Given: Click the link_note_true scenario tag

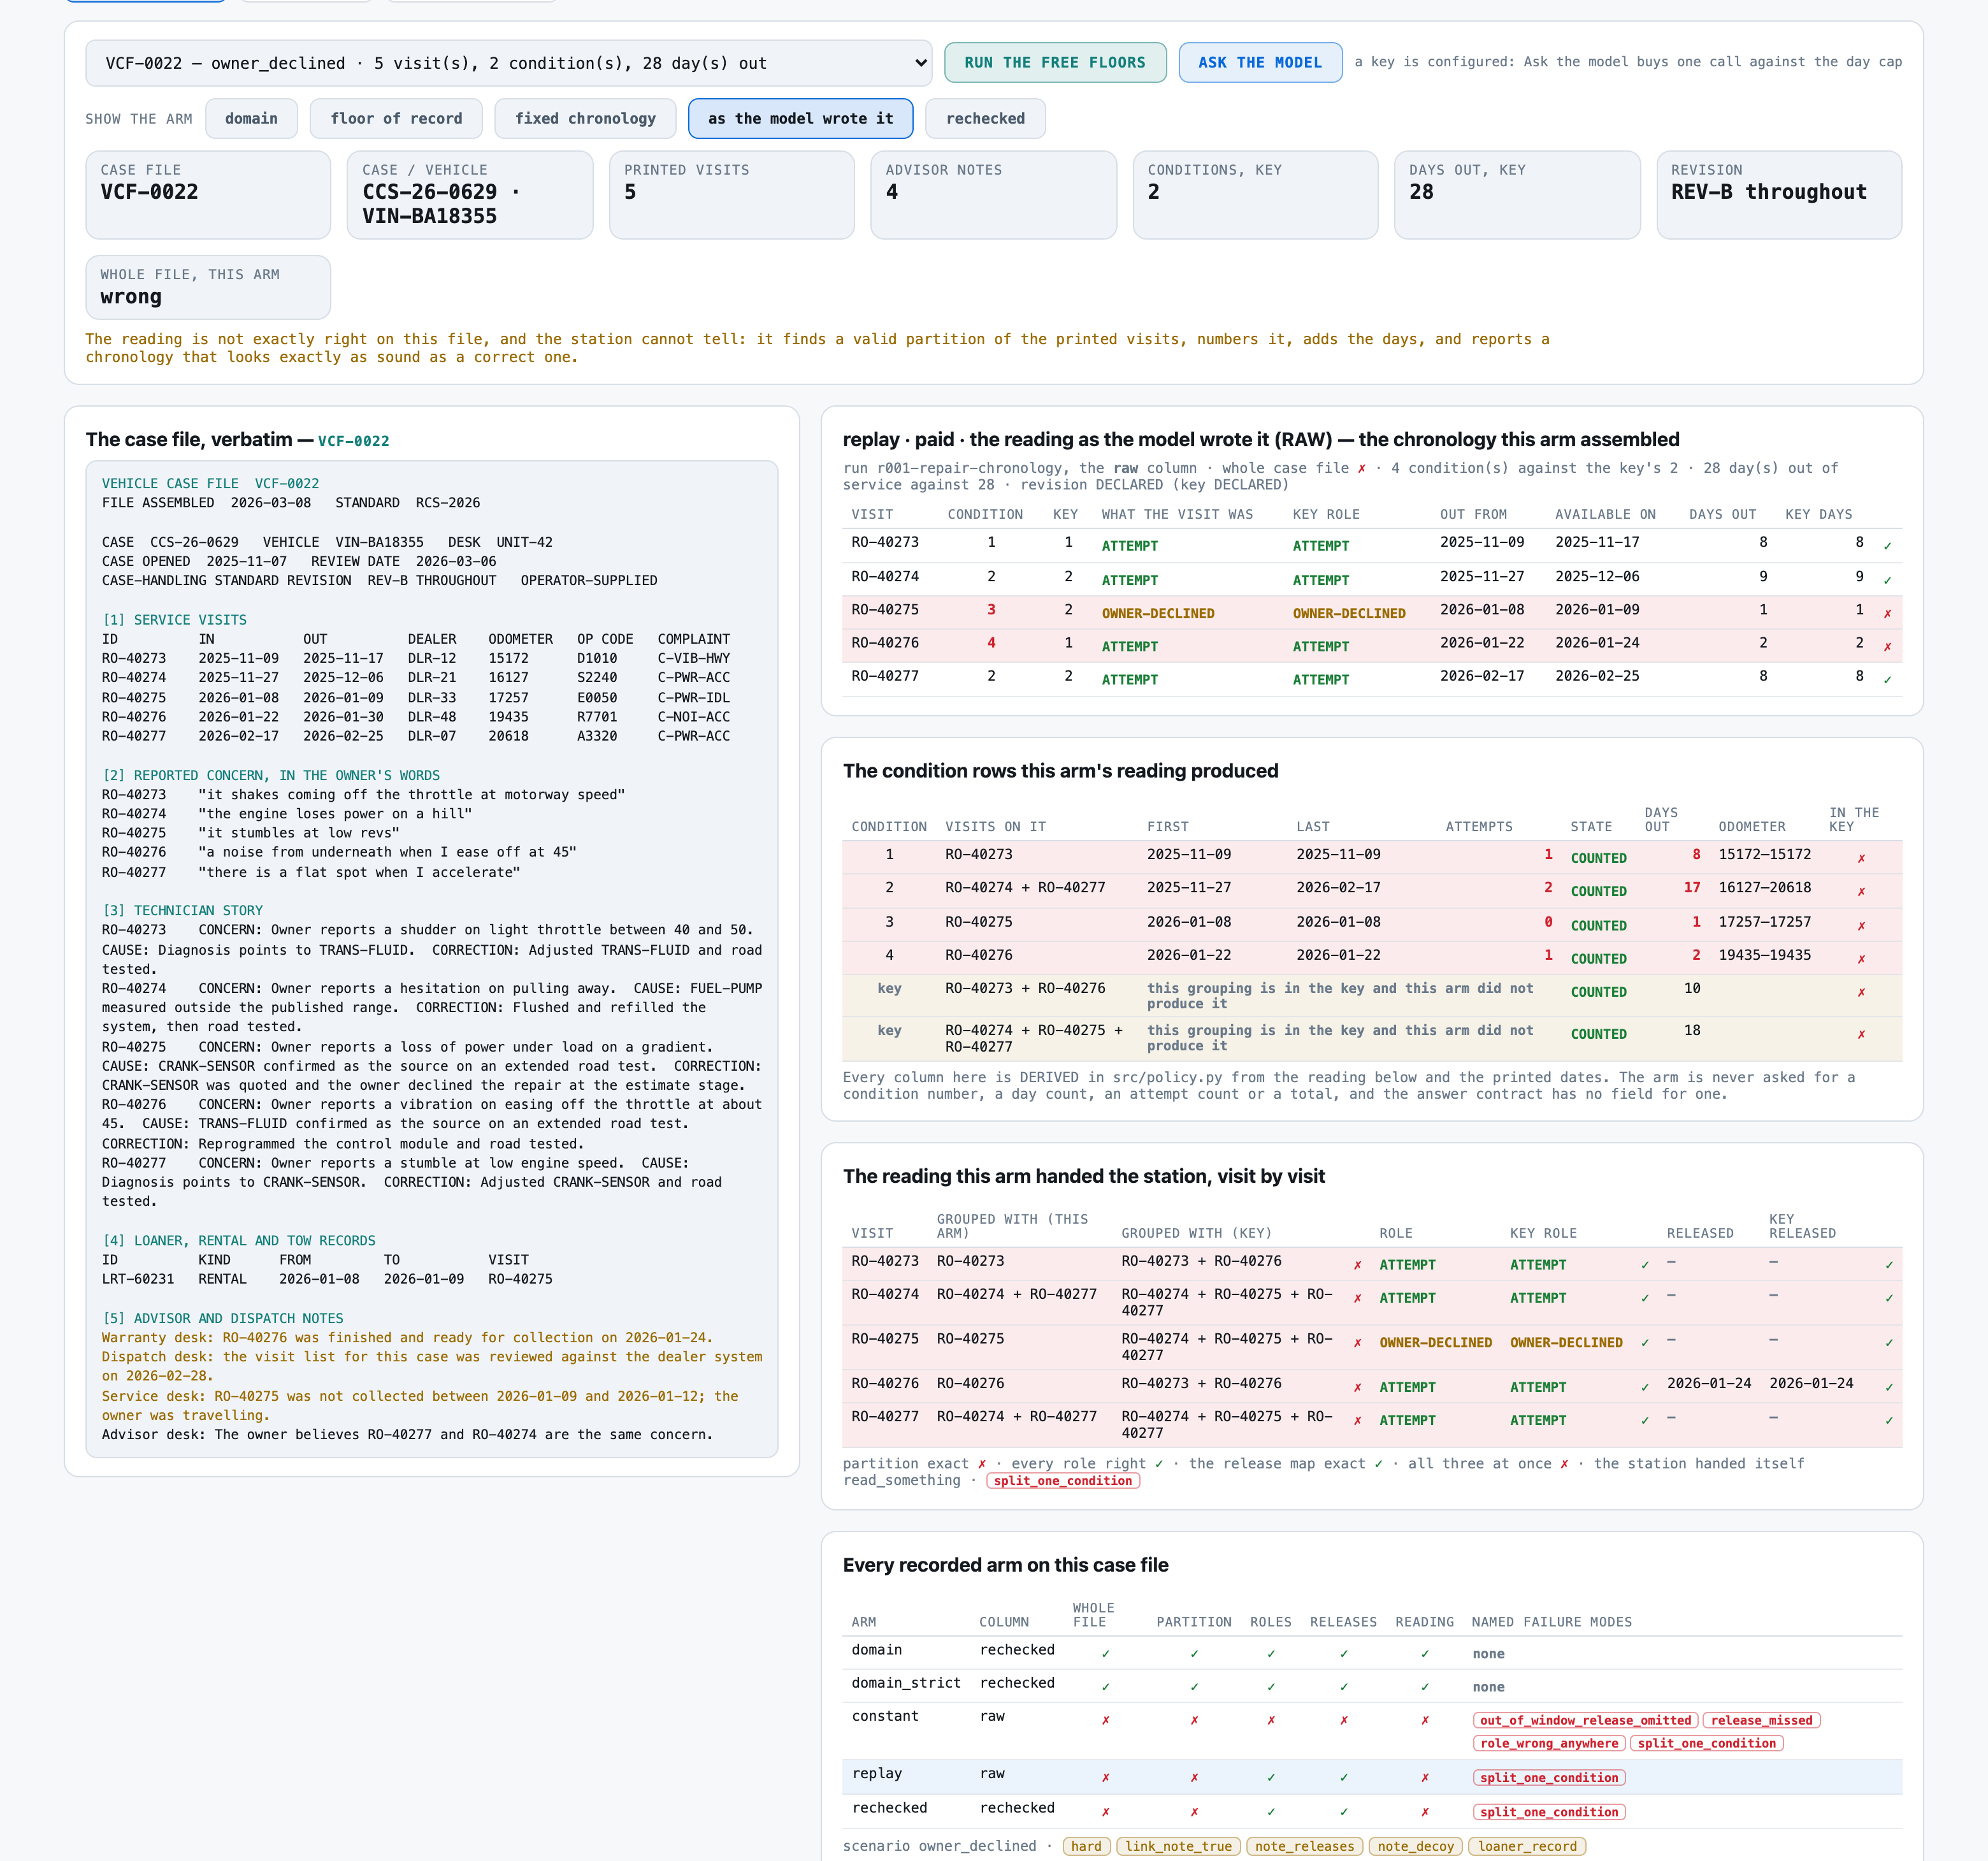Looking at the screenshot, I should [x=1178, y=1846].
